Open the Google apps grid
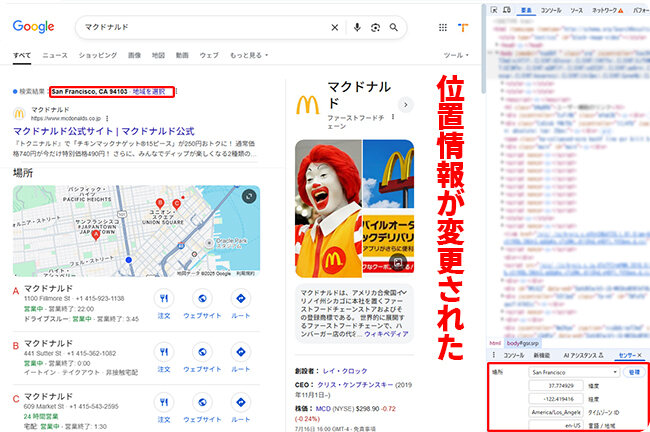This screenshot has width=650, height=432. (443, 28)
